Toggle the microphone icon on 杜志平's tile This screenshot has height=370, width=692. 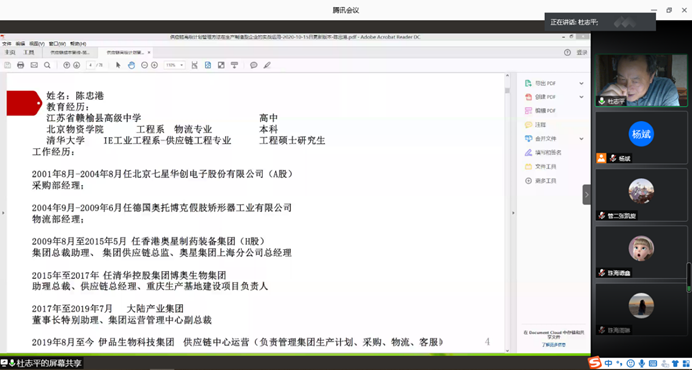coord(601,101)
